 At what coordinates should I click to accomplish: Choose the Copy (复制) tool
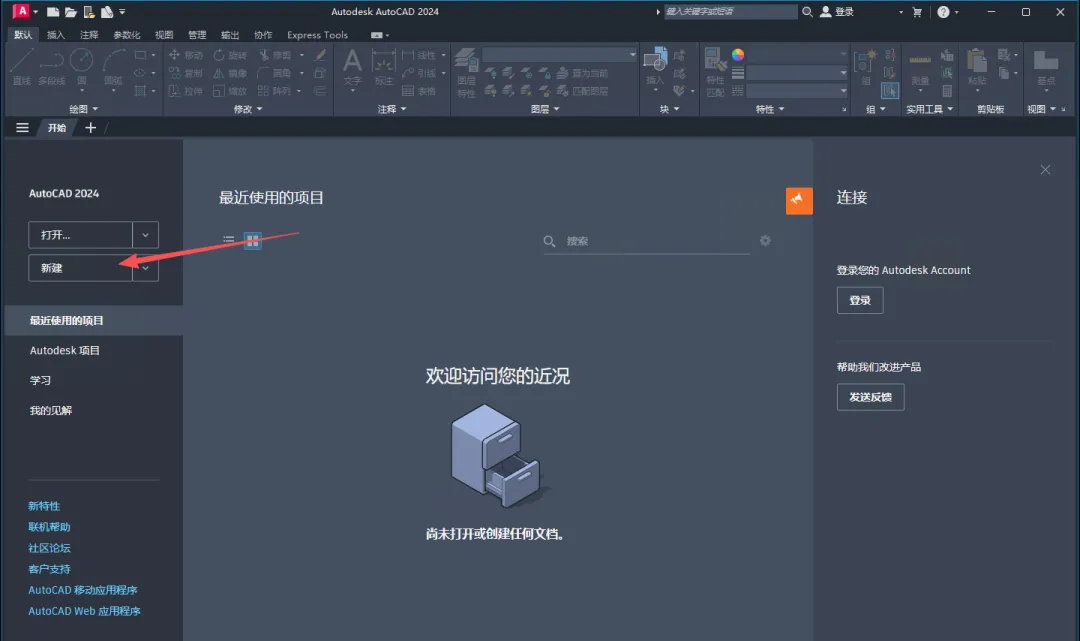click(x=186, y=73)
